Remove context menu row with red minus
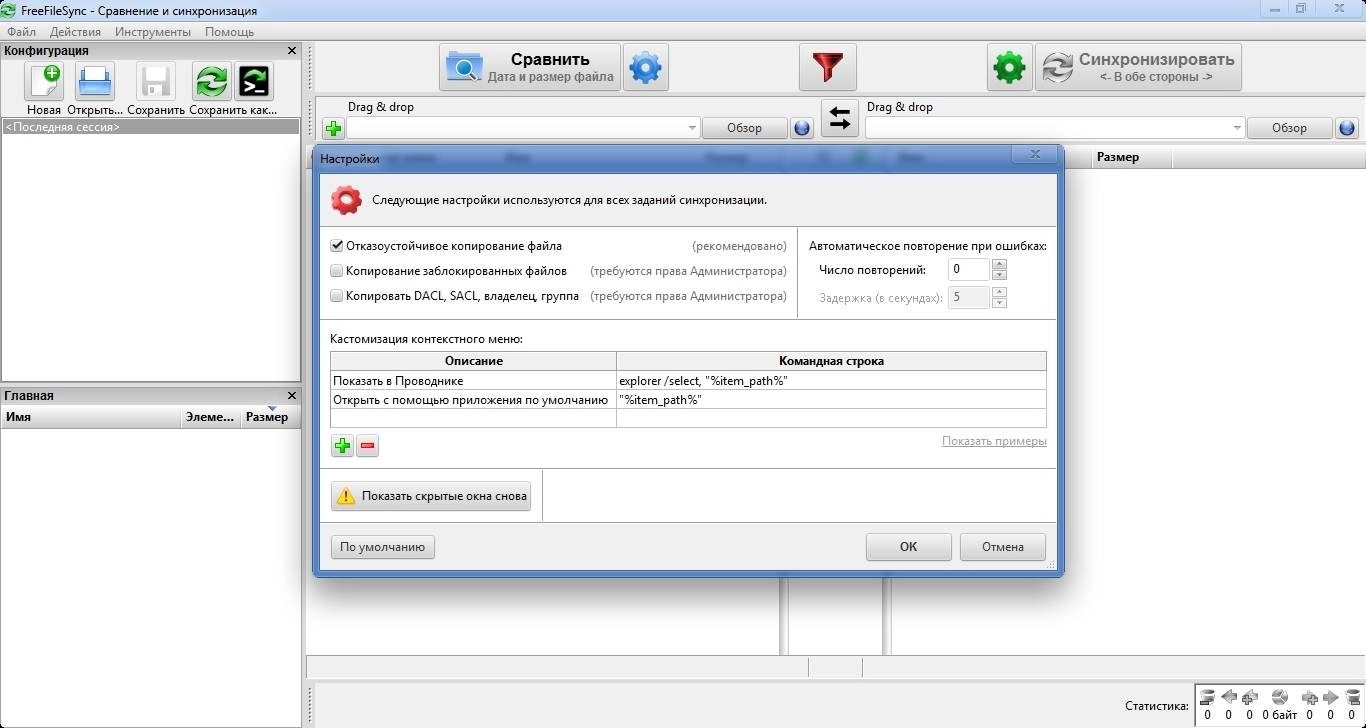Image resolution: width=1366 pixels, height=728 pixels. [368, 446]
